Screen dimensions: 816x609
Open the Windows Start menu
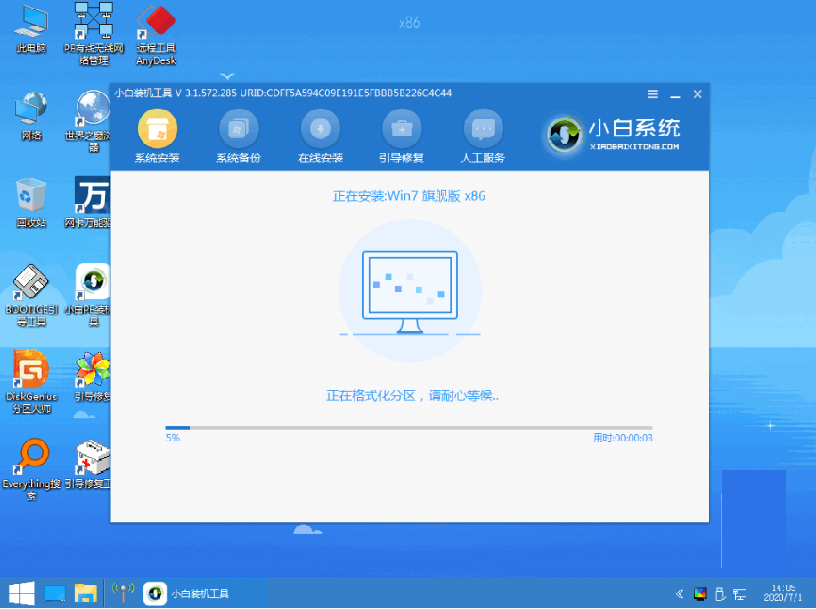22,593
